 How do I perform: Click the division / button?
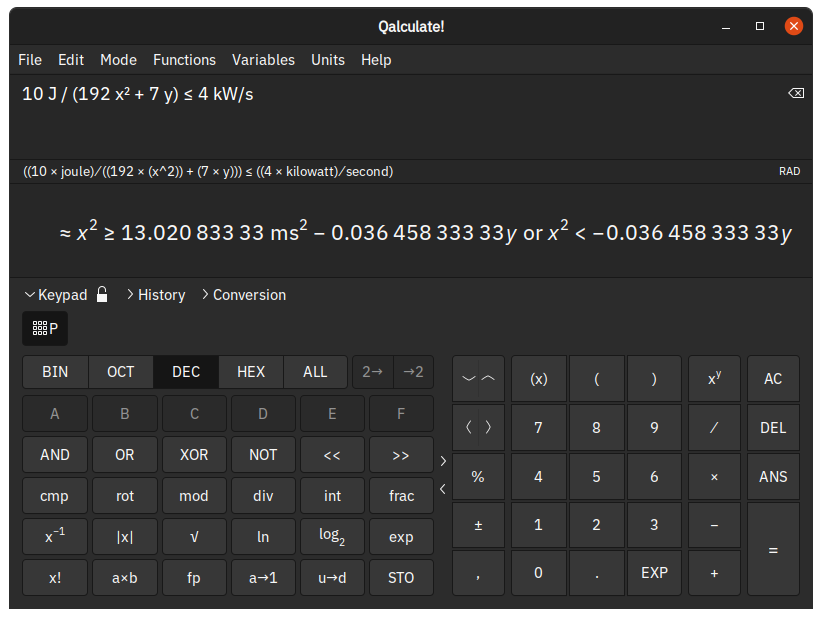[714, 427]
